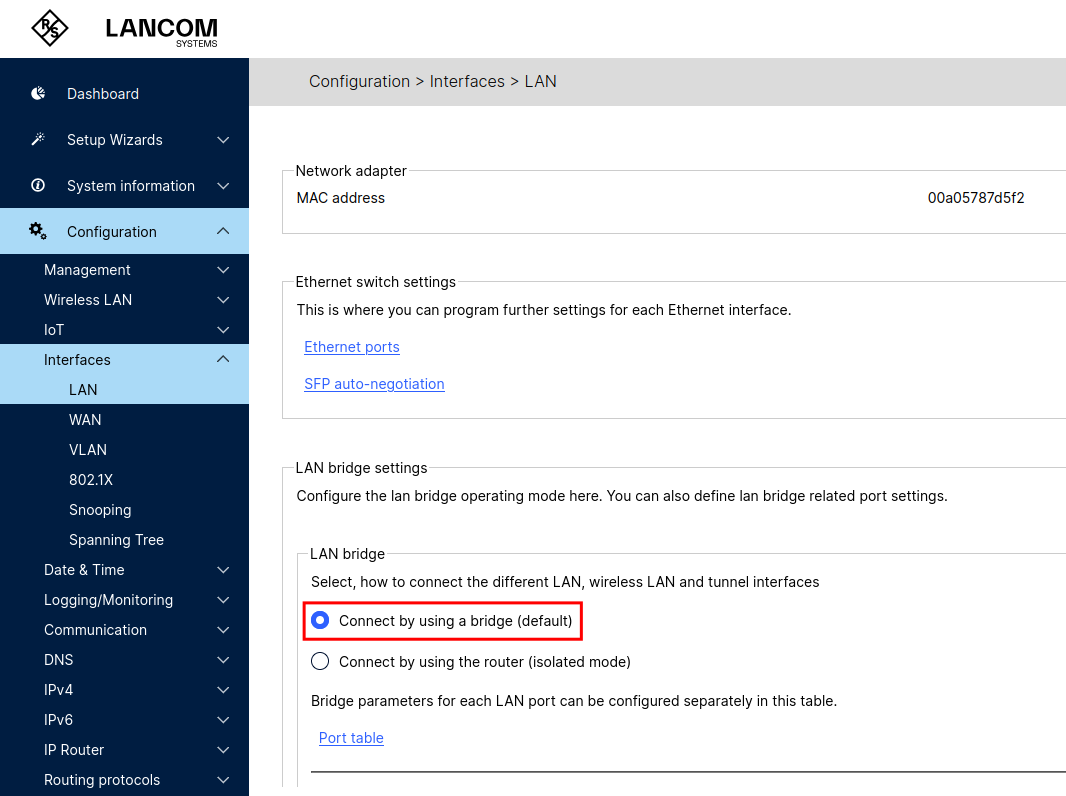Viewport: 1066px width, 796px height.
Task: Click the System information info icon
Action: pos(38,186)
